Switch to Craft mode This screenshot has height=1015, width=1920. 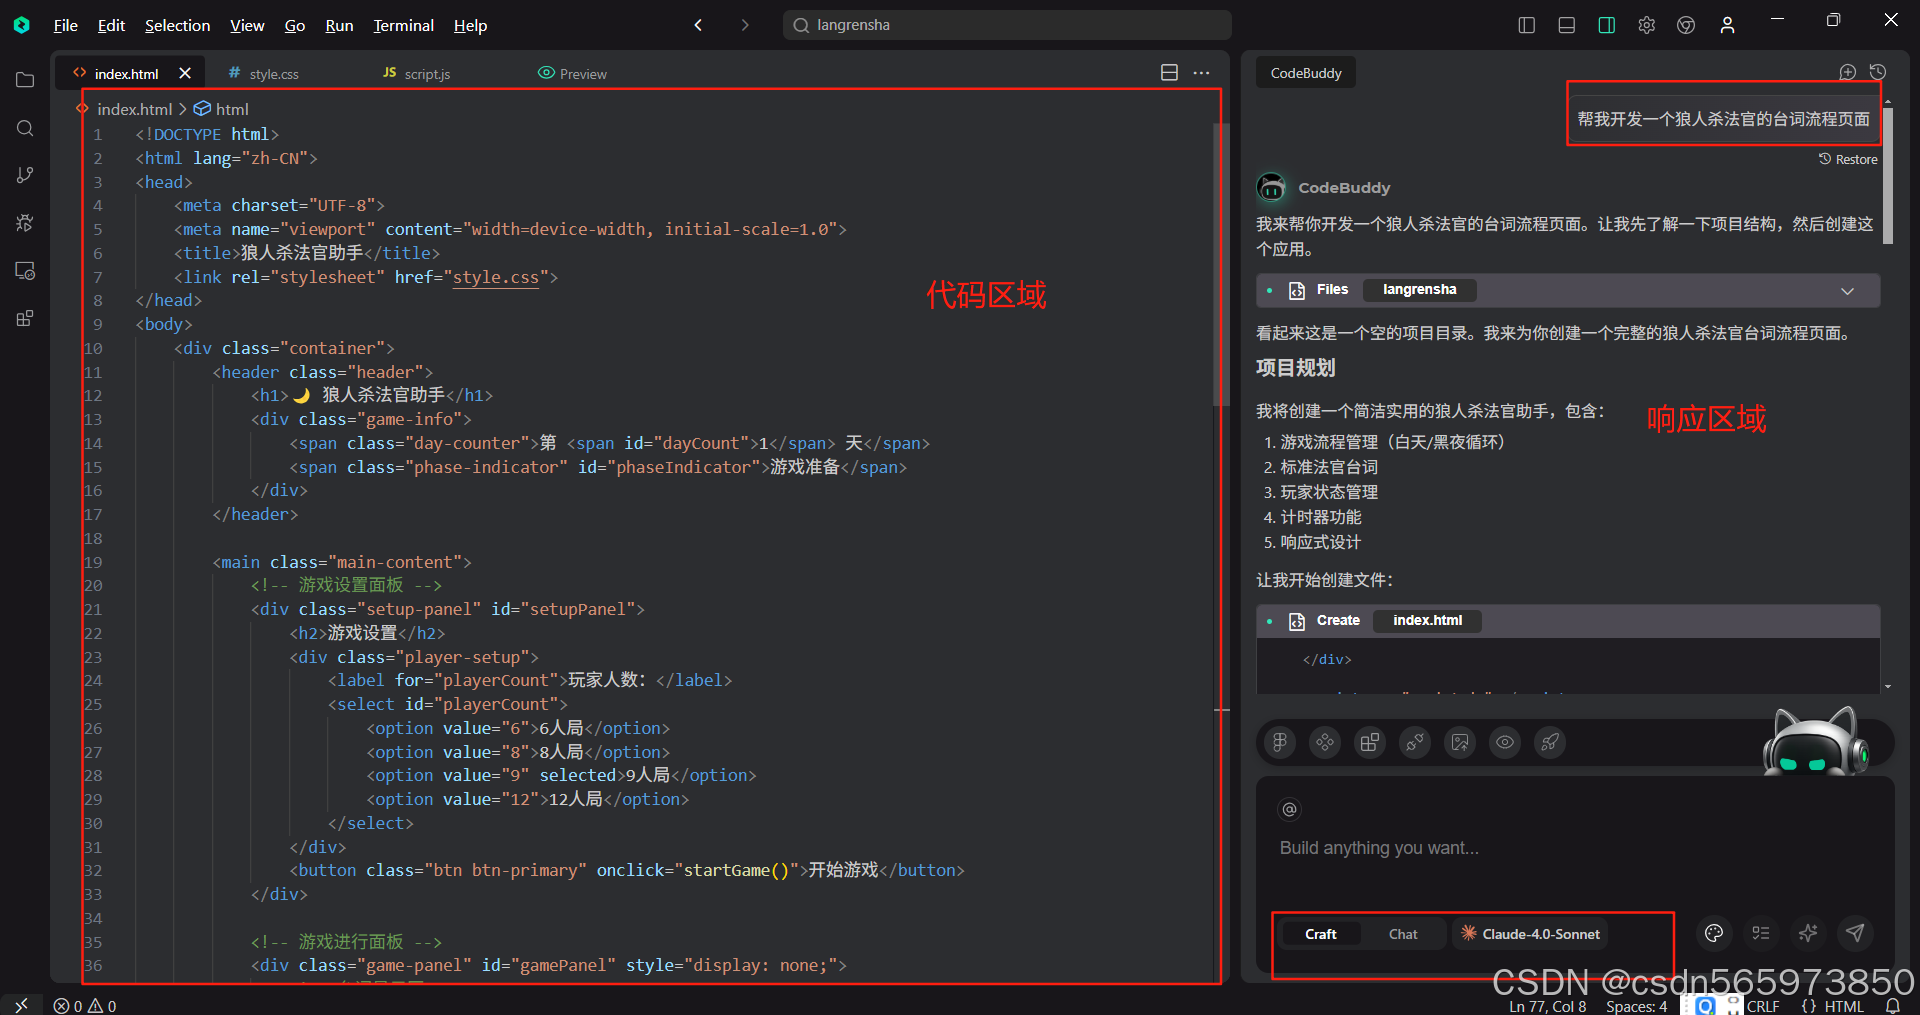1320,934
